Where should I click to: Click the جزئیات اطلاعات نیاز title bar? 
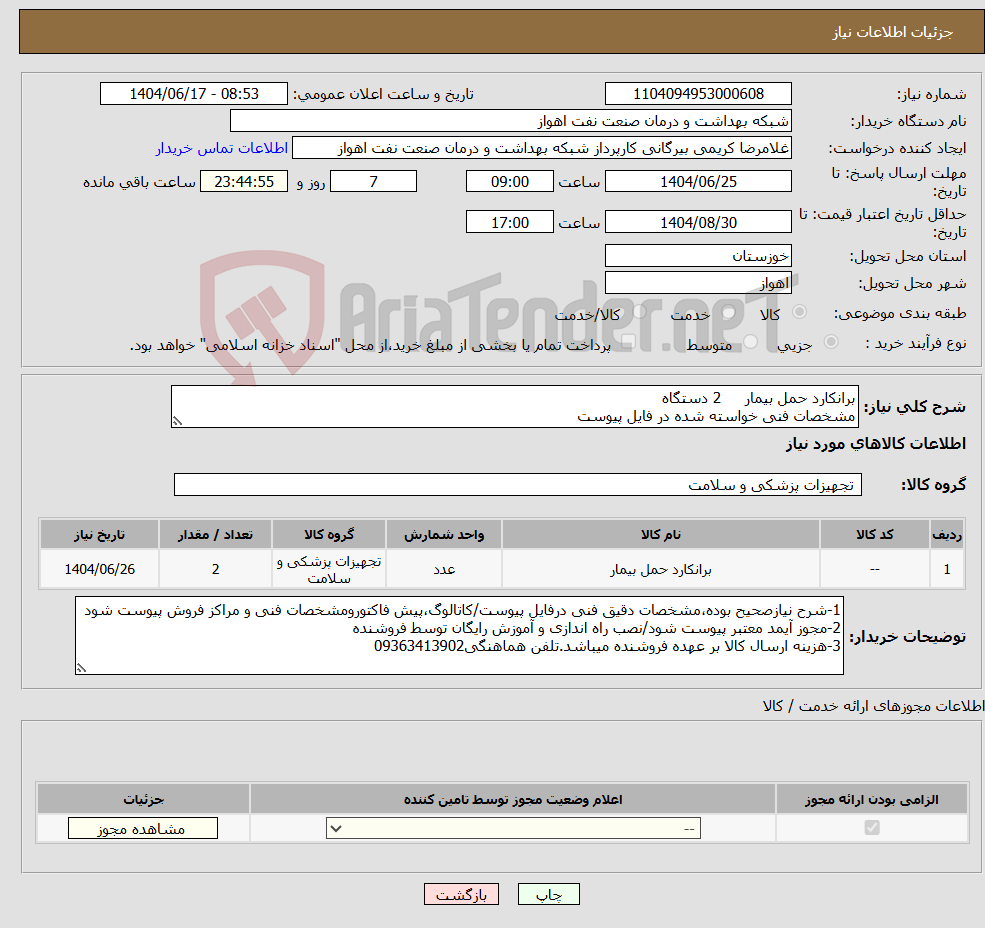[492, 31]
